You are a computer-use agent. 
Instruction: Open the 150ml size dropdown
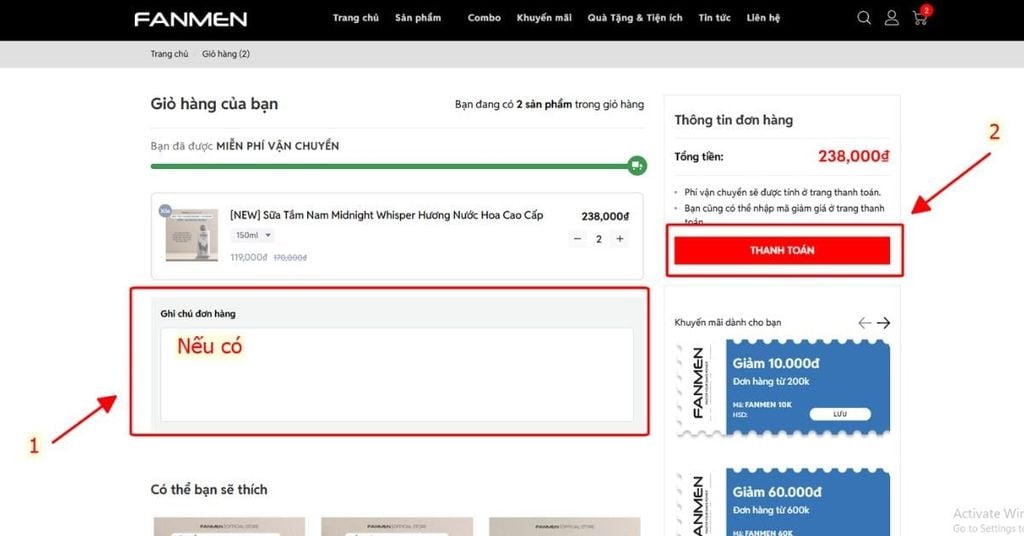(x=252, y=235)
